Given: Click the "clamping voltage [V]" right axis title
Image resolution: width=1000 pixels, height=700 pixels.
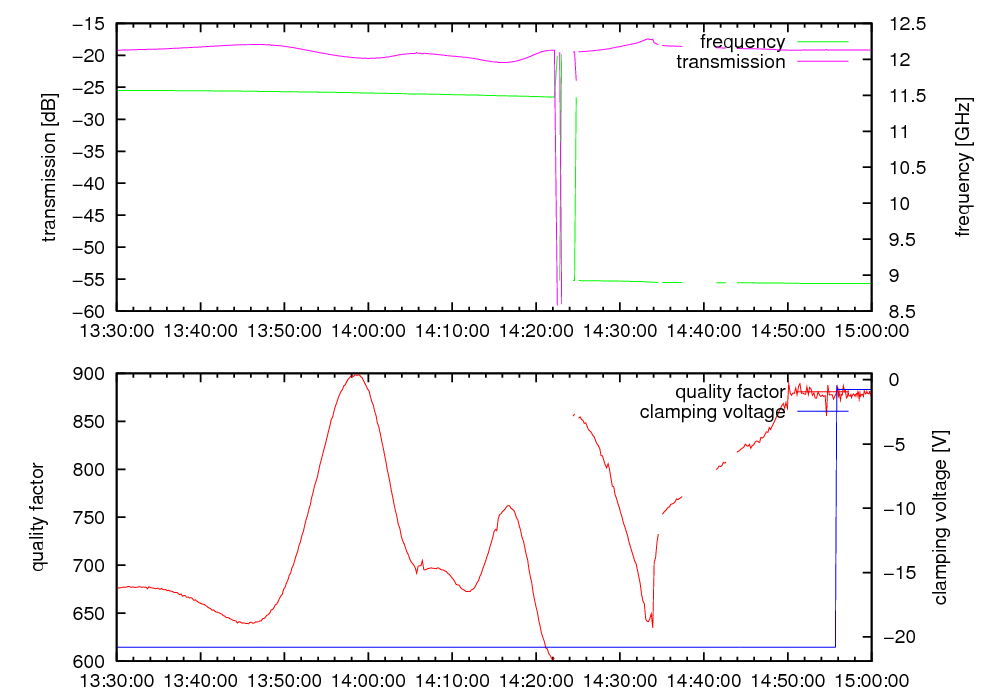Looking at the screenshot, I should point(939,517).
